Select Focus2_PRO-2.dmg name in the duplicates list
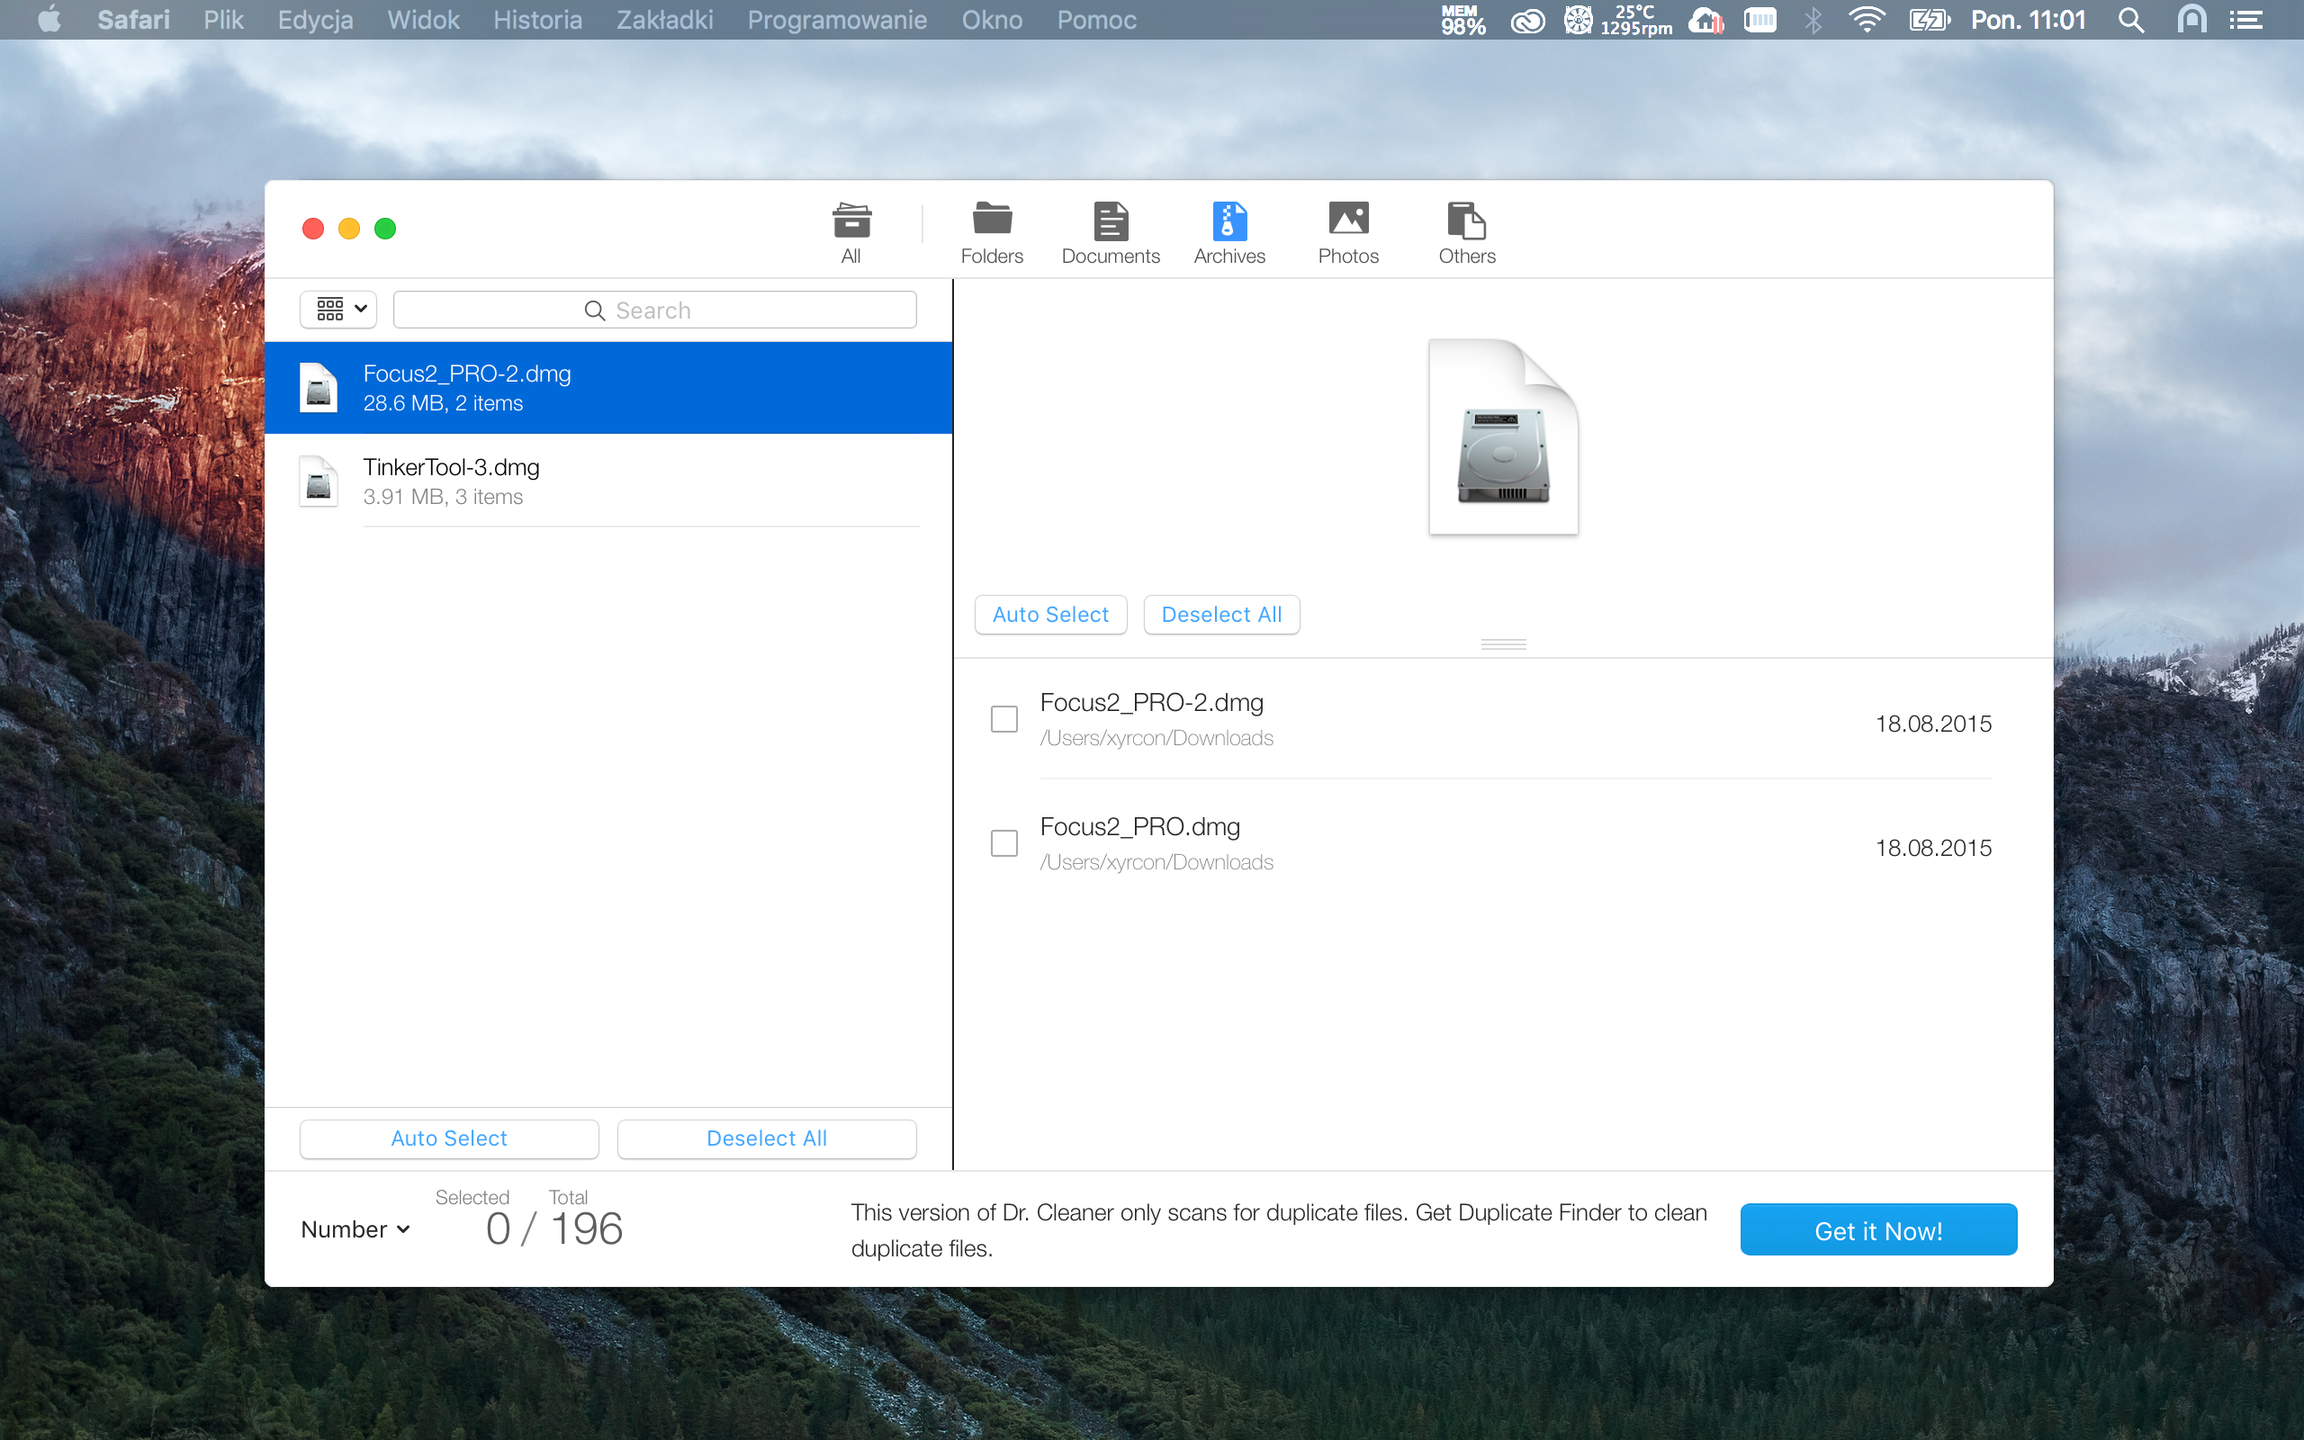The height and width of the screenshot is (1440, 2304). (x=467, y=374)
